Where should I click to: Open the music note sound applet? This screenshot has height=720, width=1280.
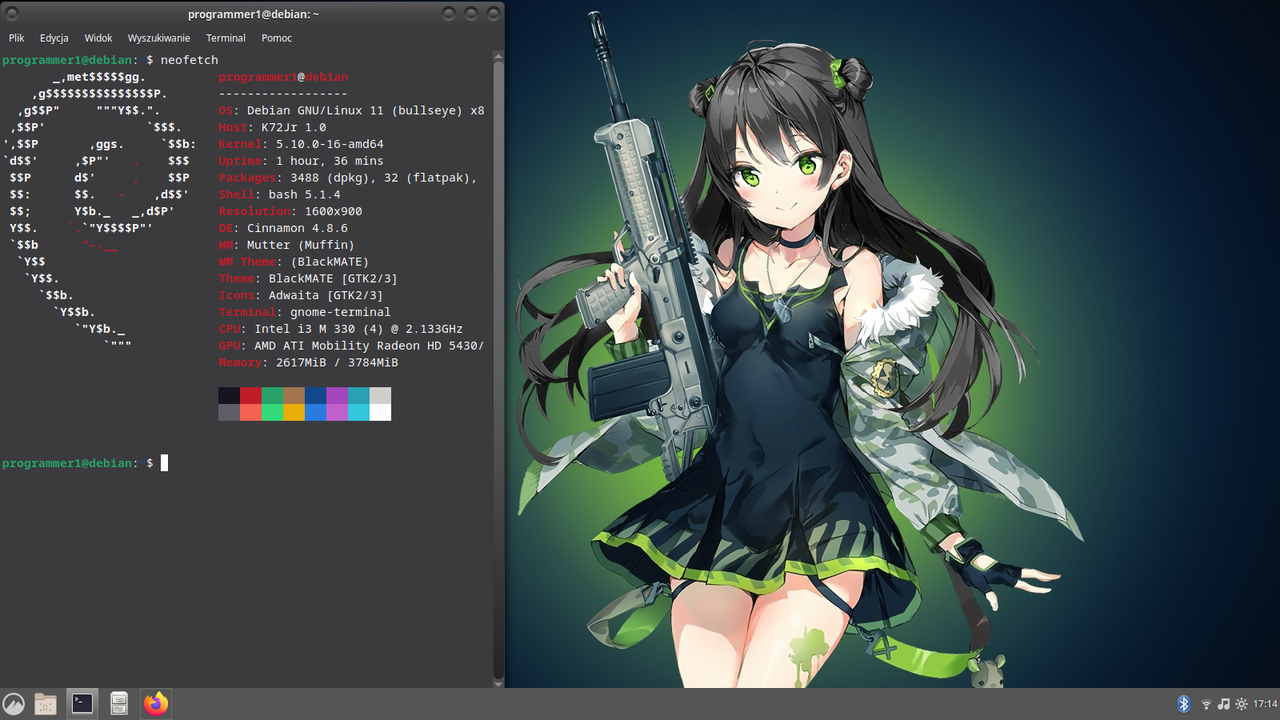click(1224, 704)
